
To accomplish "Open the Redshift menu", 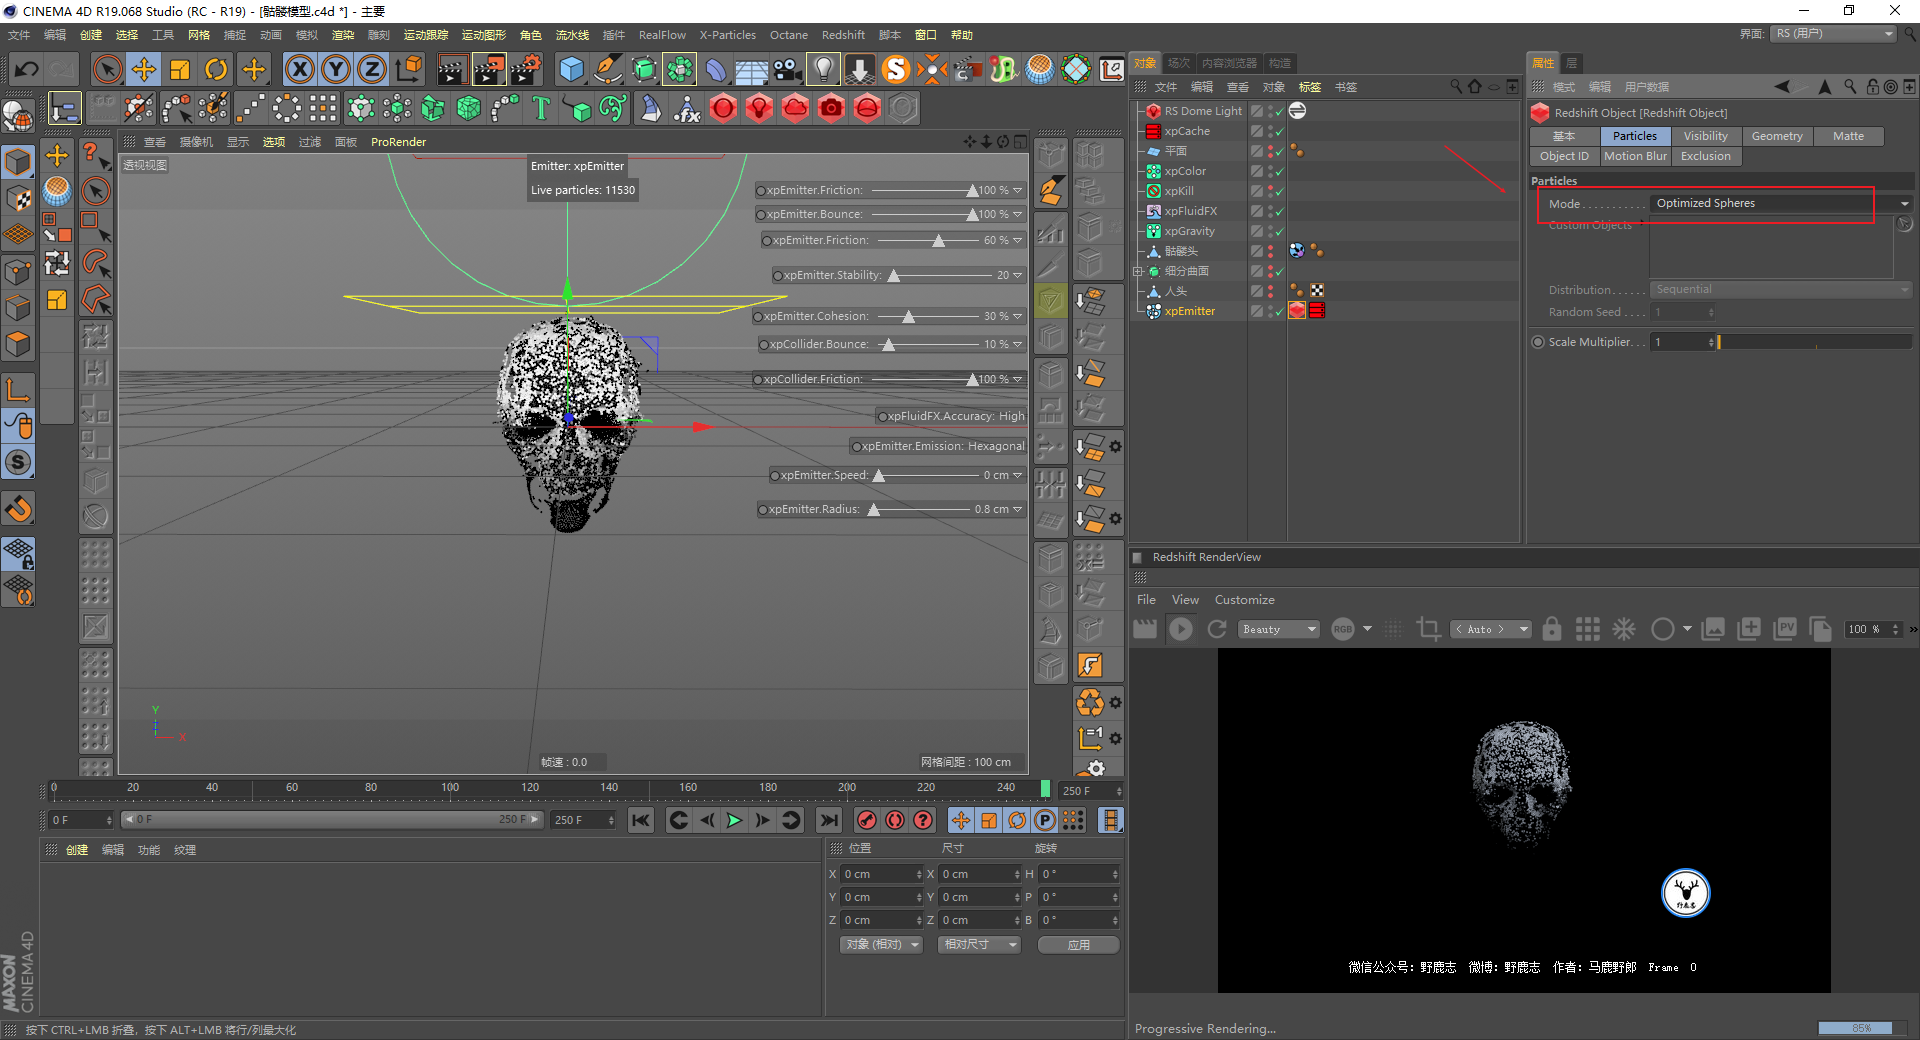I will coord(843,35).
